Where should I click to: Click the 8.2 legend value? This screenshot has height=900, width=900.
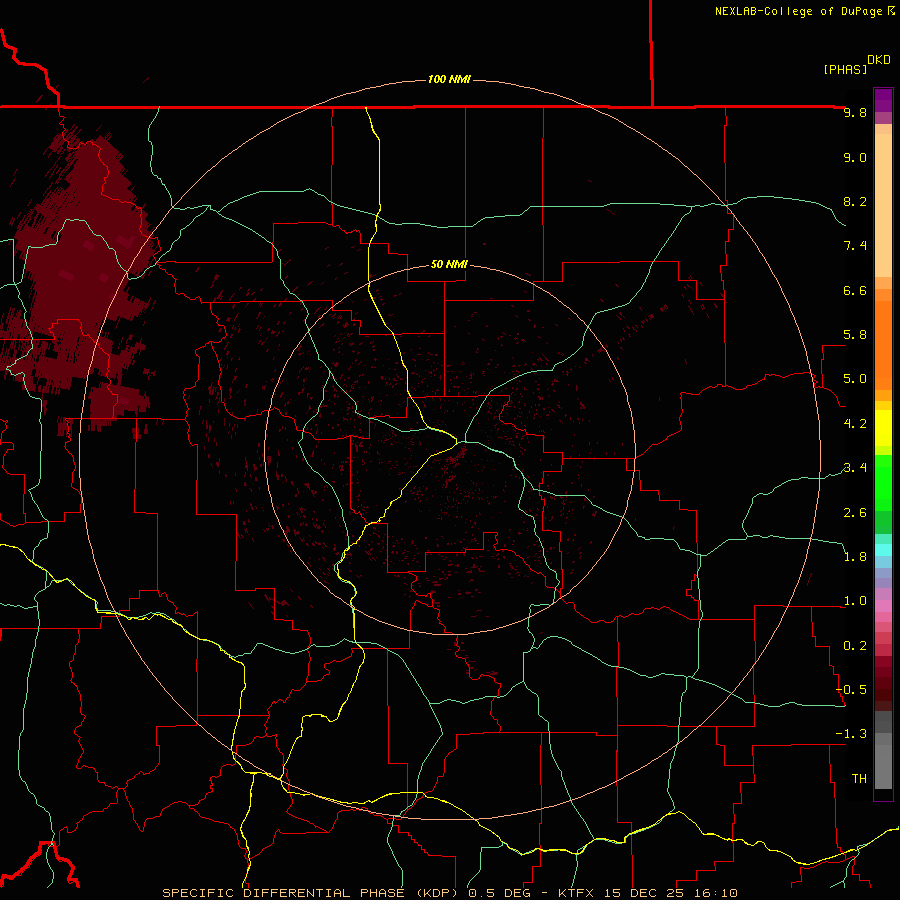[855, 201]
